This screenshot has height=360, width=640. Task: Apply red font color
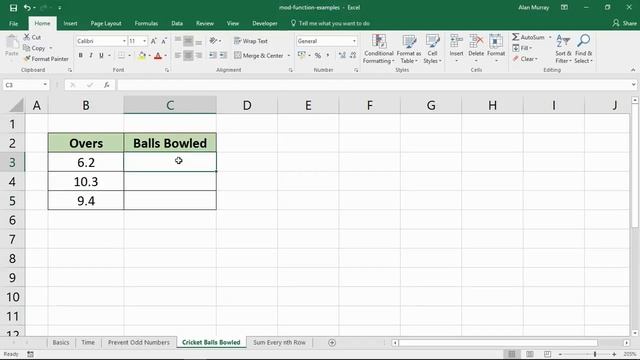coord(158,56)
